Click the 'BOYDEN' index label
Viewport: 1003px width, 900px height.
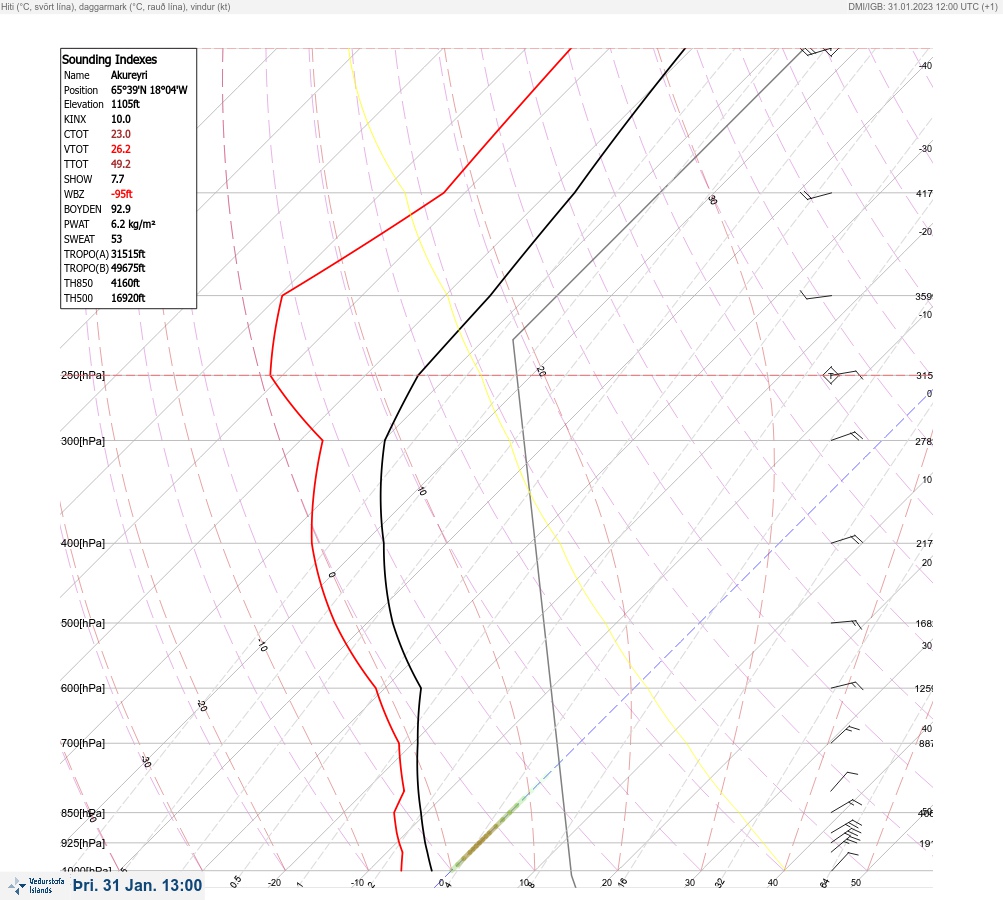pos(83,209)
